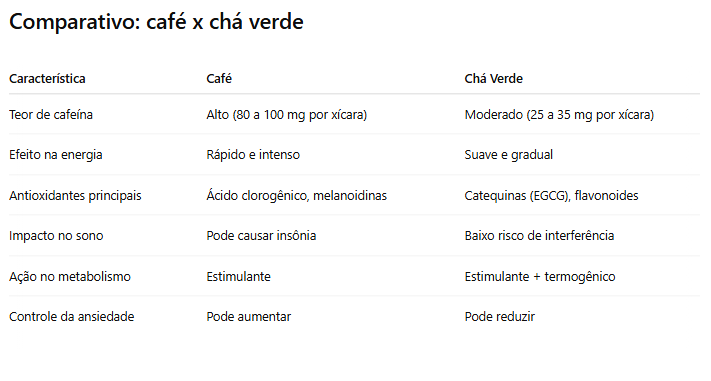The image size is (711, 381).
Task: Select the Café column header
Action: 219,78
